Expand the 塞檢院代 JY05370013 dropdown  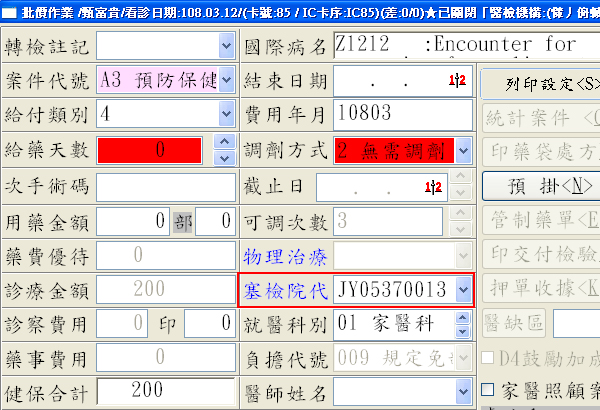pyautogui.click(x=463, y=290)
